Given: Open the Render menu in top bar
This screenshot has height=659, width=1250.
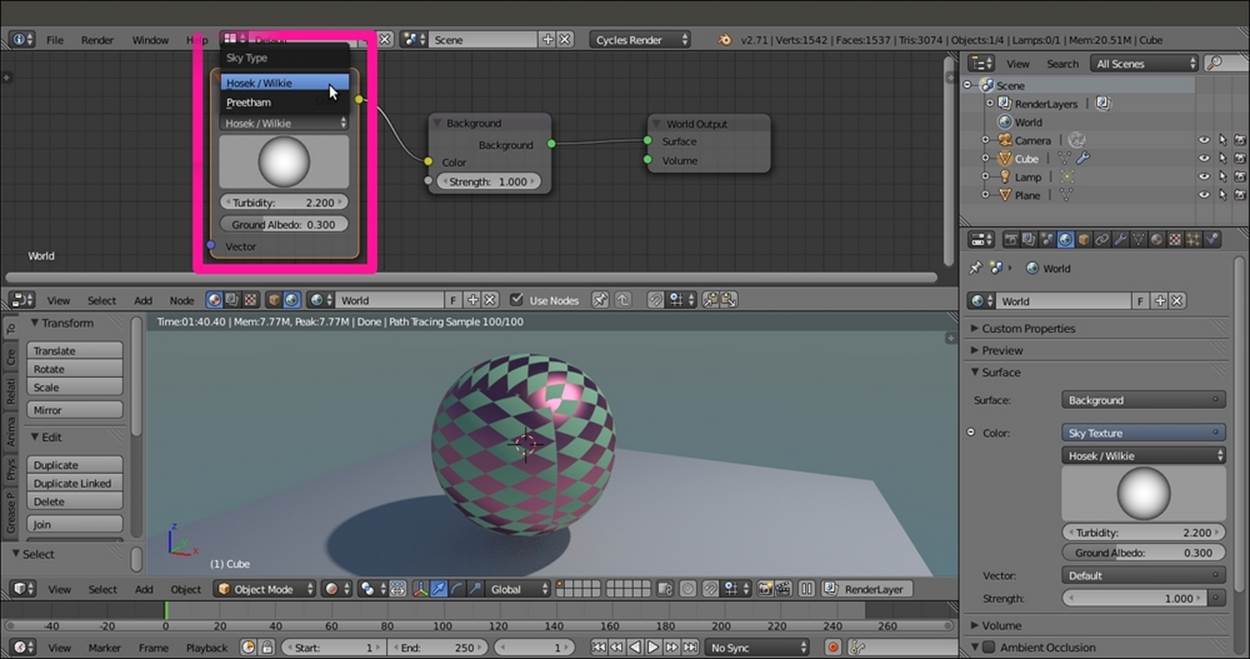Looking at the screenshot, I should coord(97,40).
